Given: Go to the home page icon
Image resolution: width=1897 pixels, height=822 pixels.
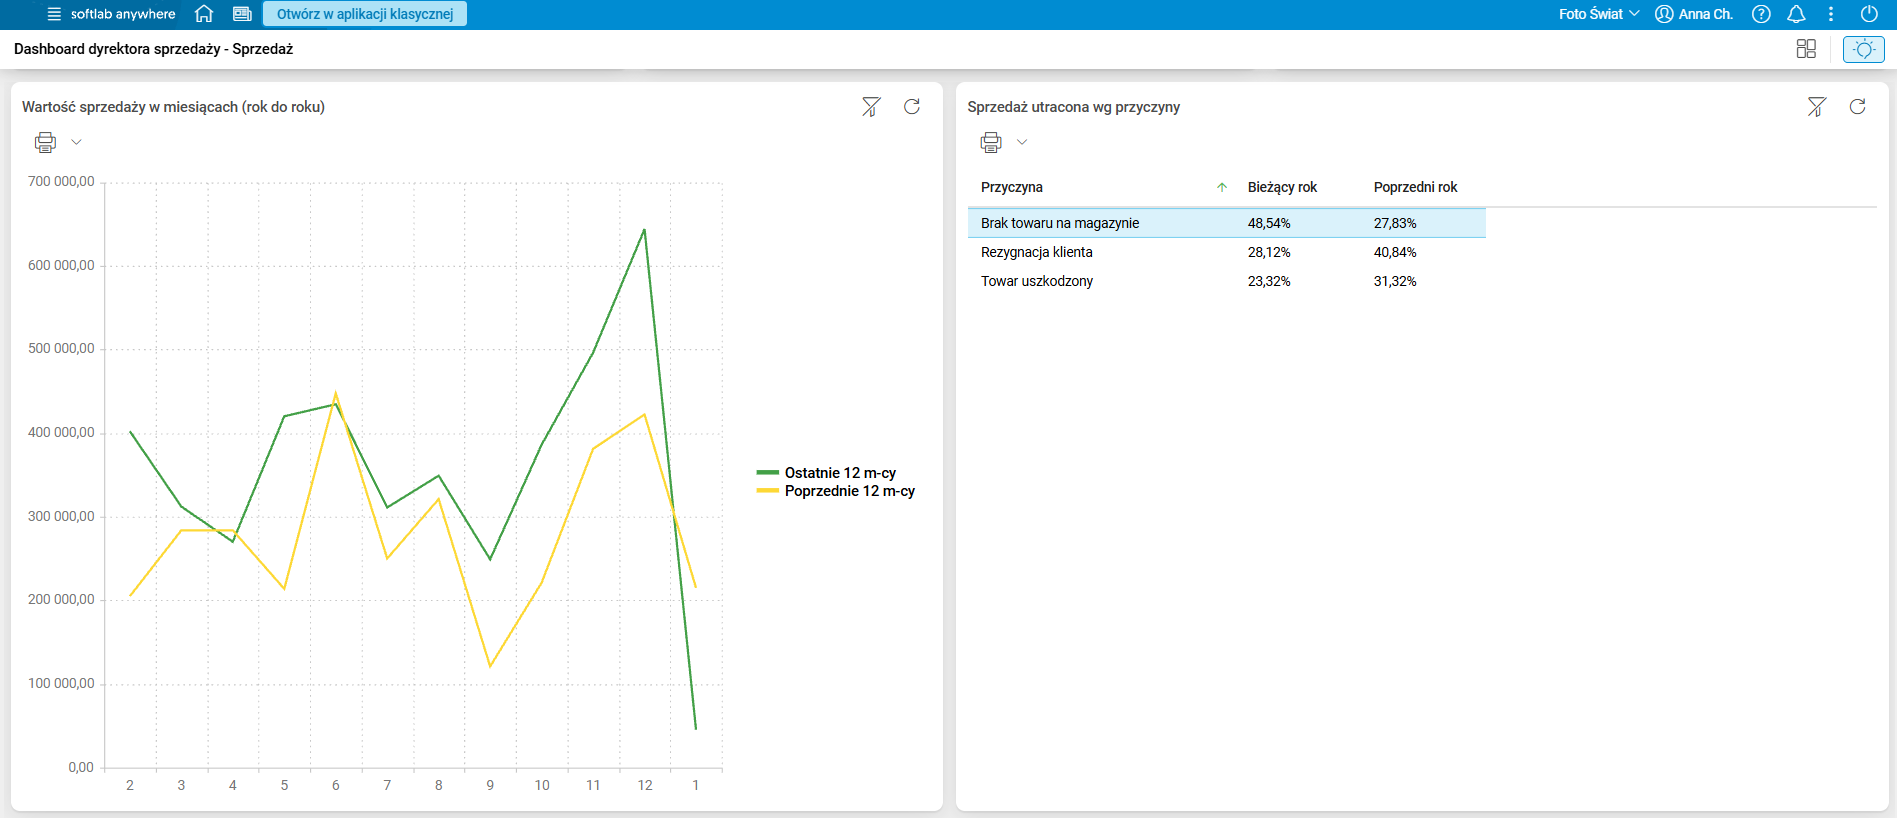Looking at the screenshot, I should [x=204, y=14].
